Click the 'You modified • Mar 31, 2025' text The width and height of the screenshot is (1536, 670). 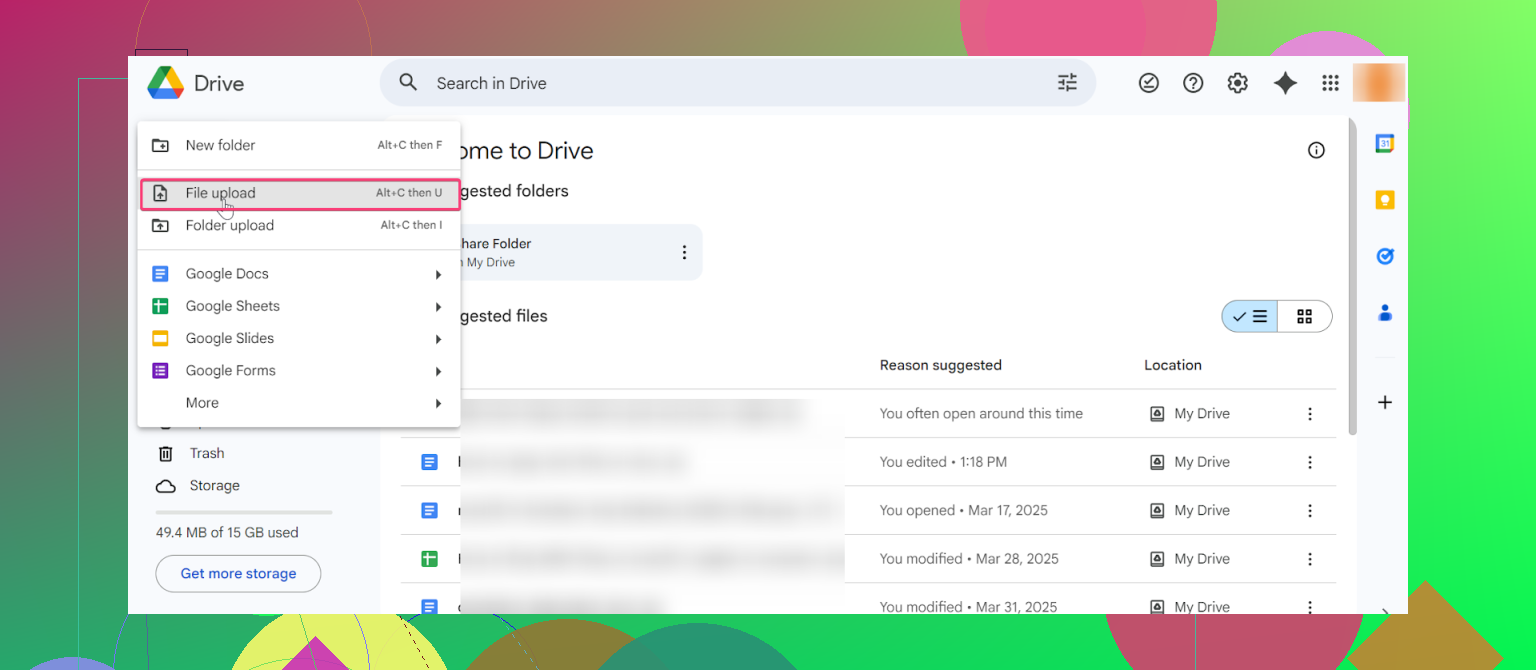[969, 606]
